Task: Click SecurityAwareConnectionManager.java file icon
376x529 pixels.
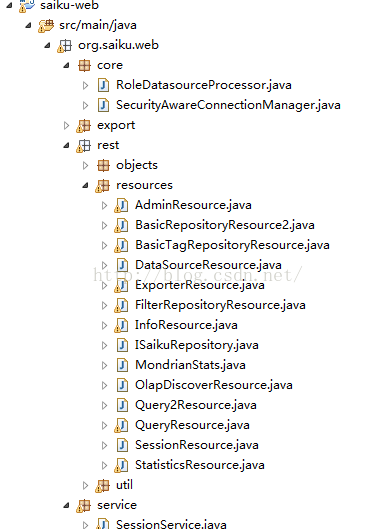Action: click(103, 105)
